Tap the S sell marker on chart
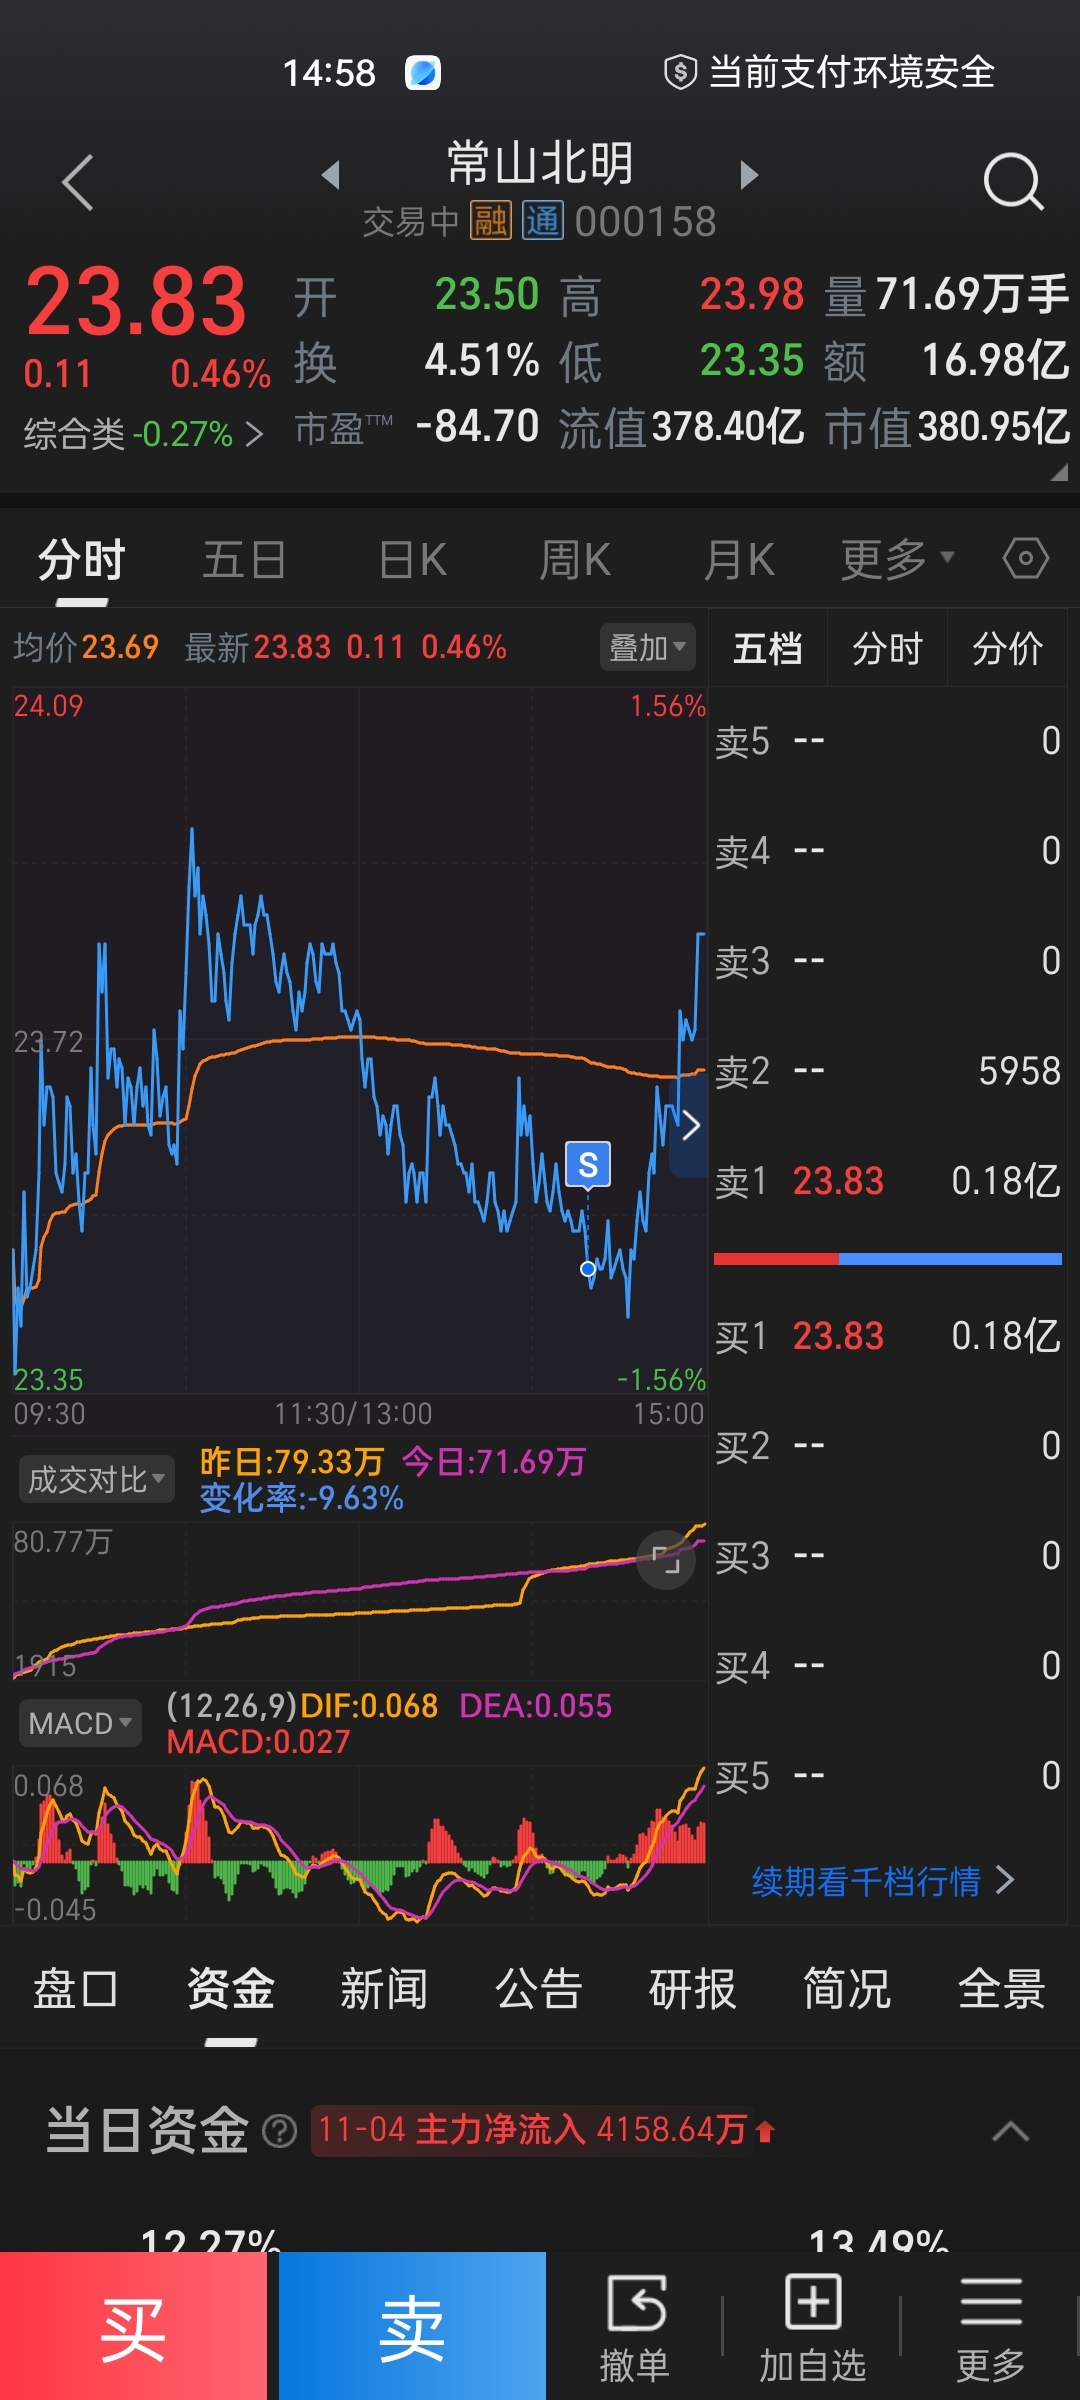1080x2400 pixels. (x=588, y=1164)
